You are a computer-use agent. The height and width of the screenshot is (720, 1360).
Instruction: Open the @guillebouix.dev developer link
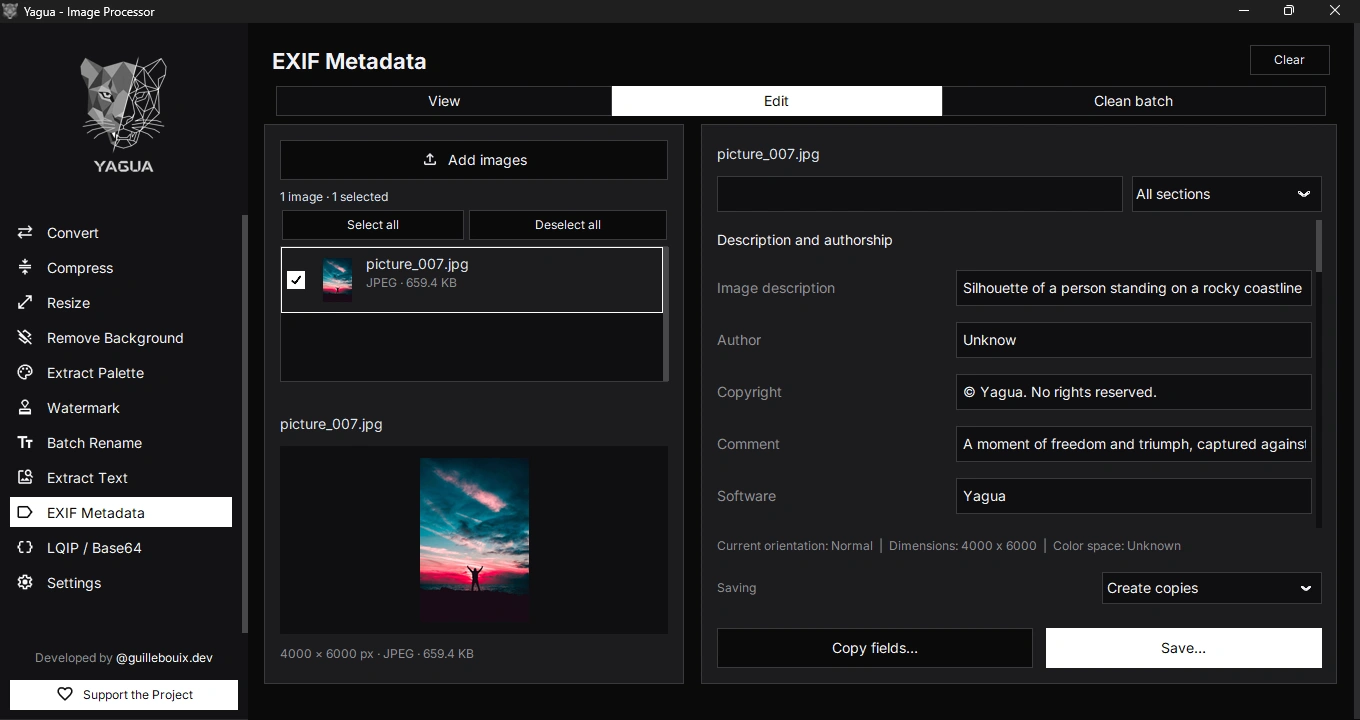164,658
